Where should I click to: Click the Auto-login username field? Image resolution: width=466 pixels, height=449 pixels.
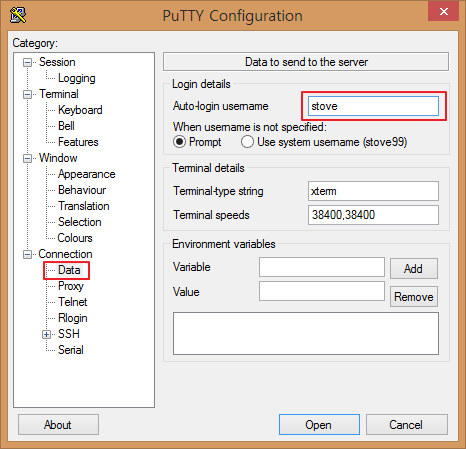click(373, 106)
